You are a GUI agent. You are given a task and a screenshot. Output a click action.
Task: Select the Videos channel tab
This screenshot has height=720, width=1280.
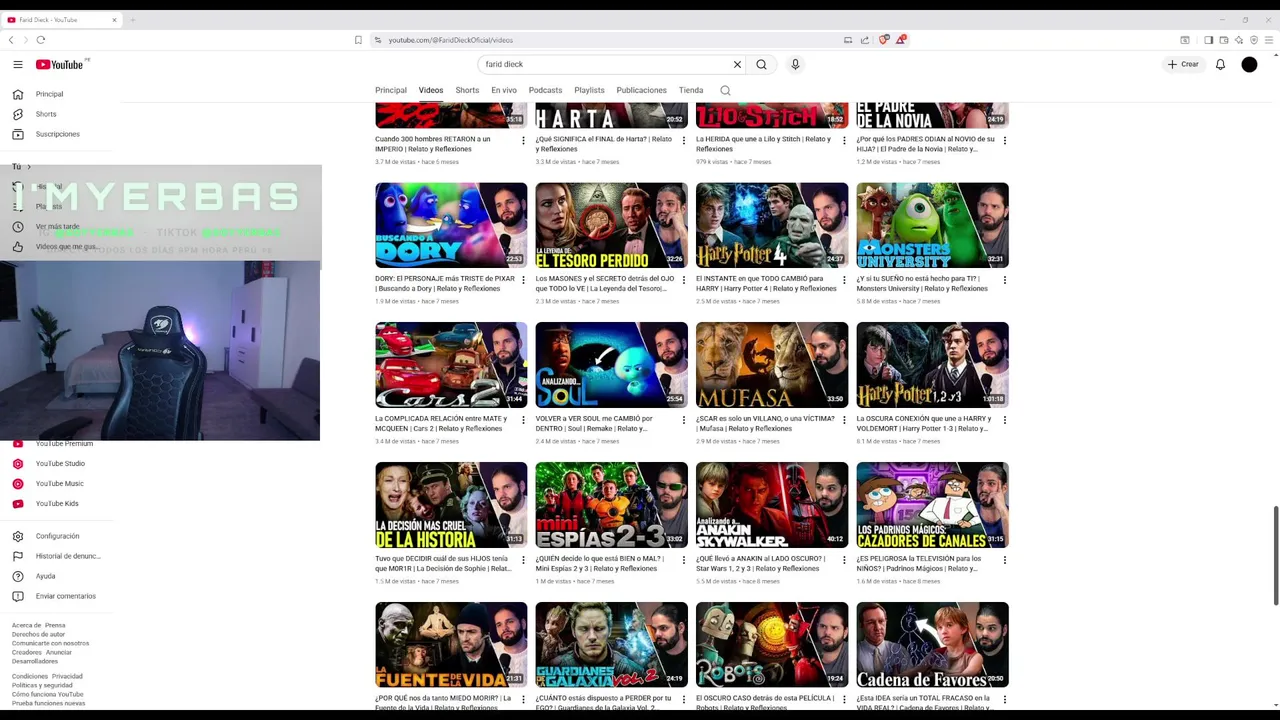point(431,90)
